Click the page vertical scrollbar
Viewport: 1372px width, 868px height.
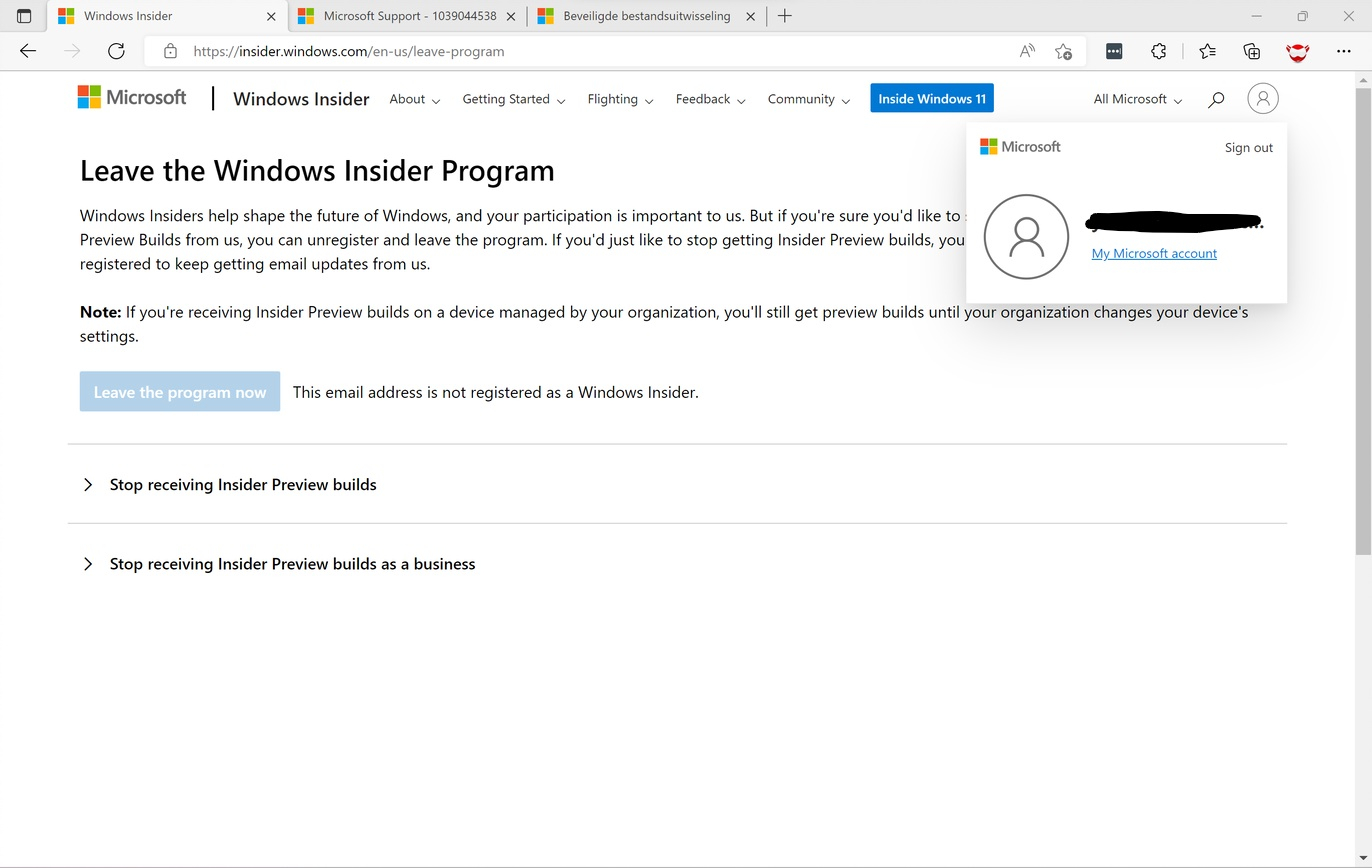(1363, 320)
